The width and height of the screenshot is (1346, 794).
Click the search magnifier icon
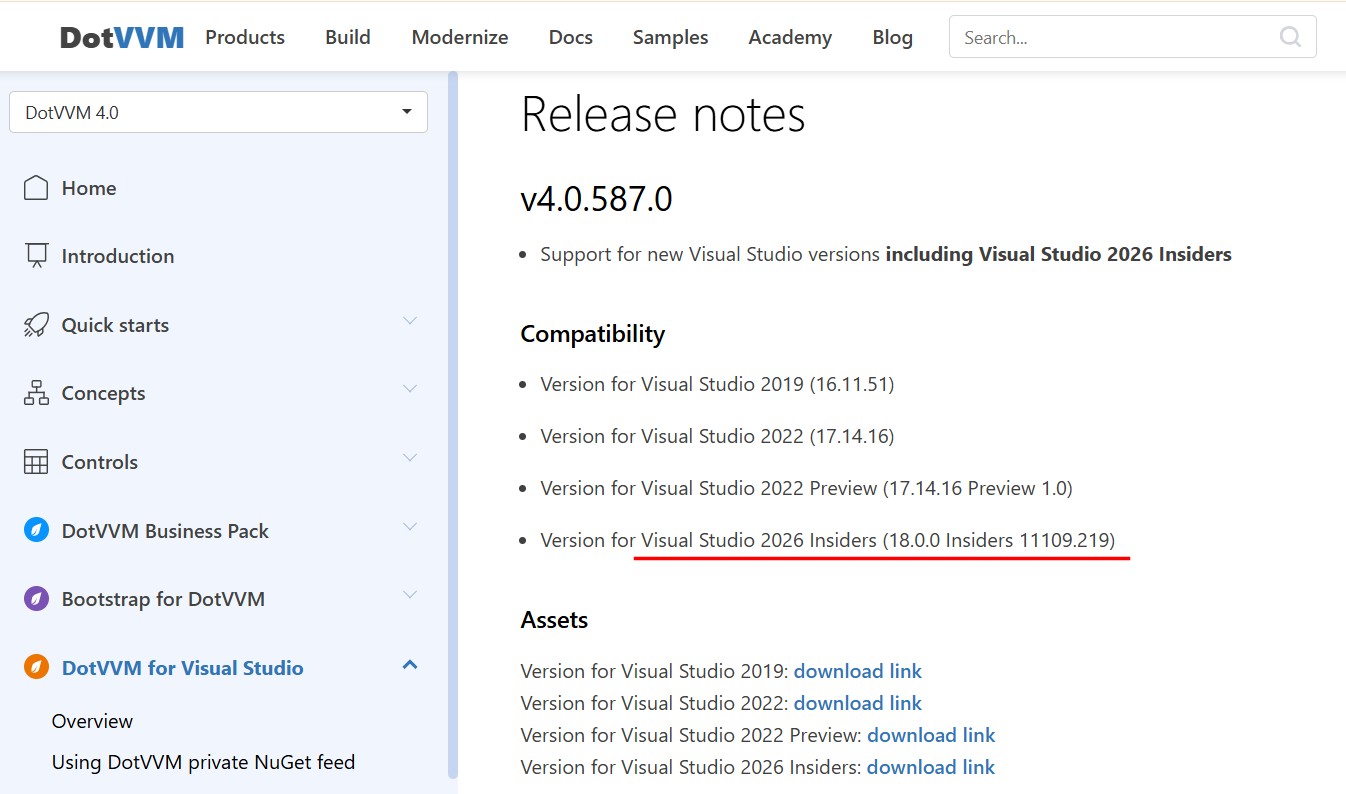pos(1290,37)
